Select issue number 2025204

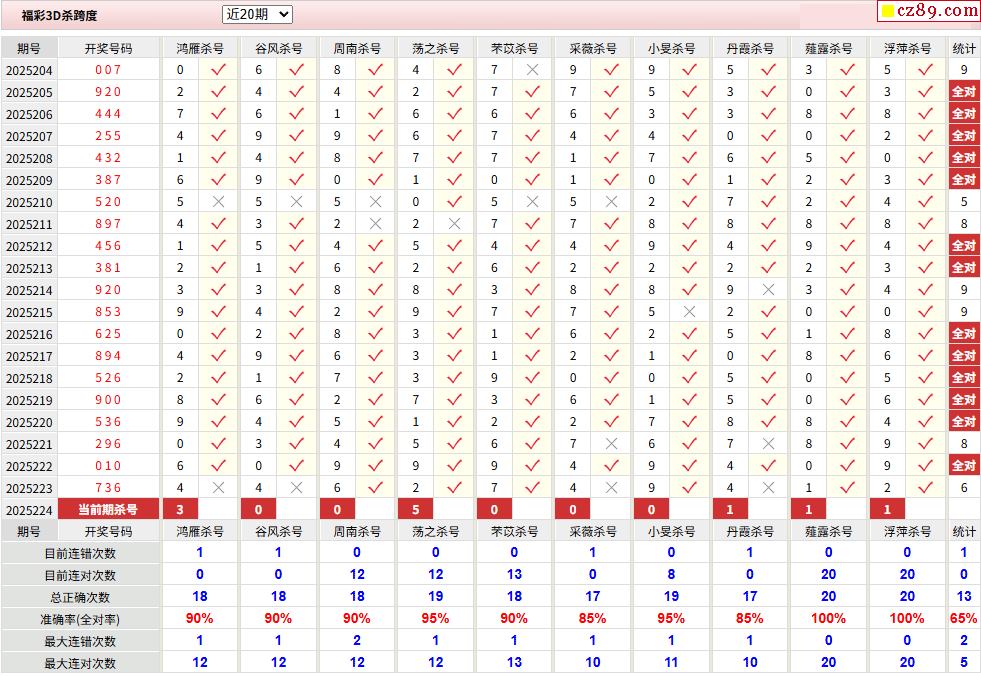(29, 71)
